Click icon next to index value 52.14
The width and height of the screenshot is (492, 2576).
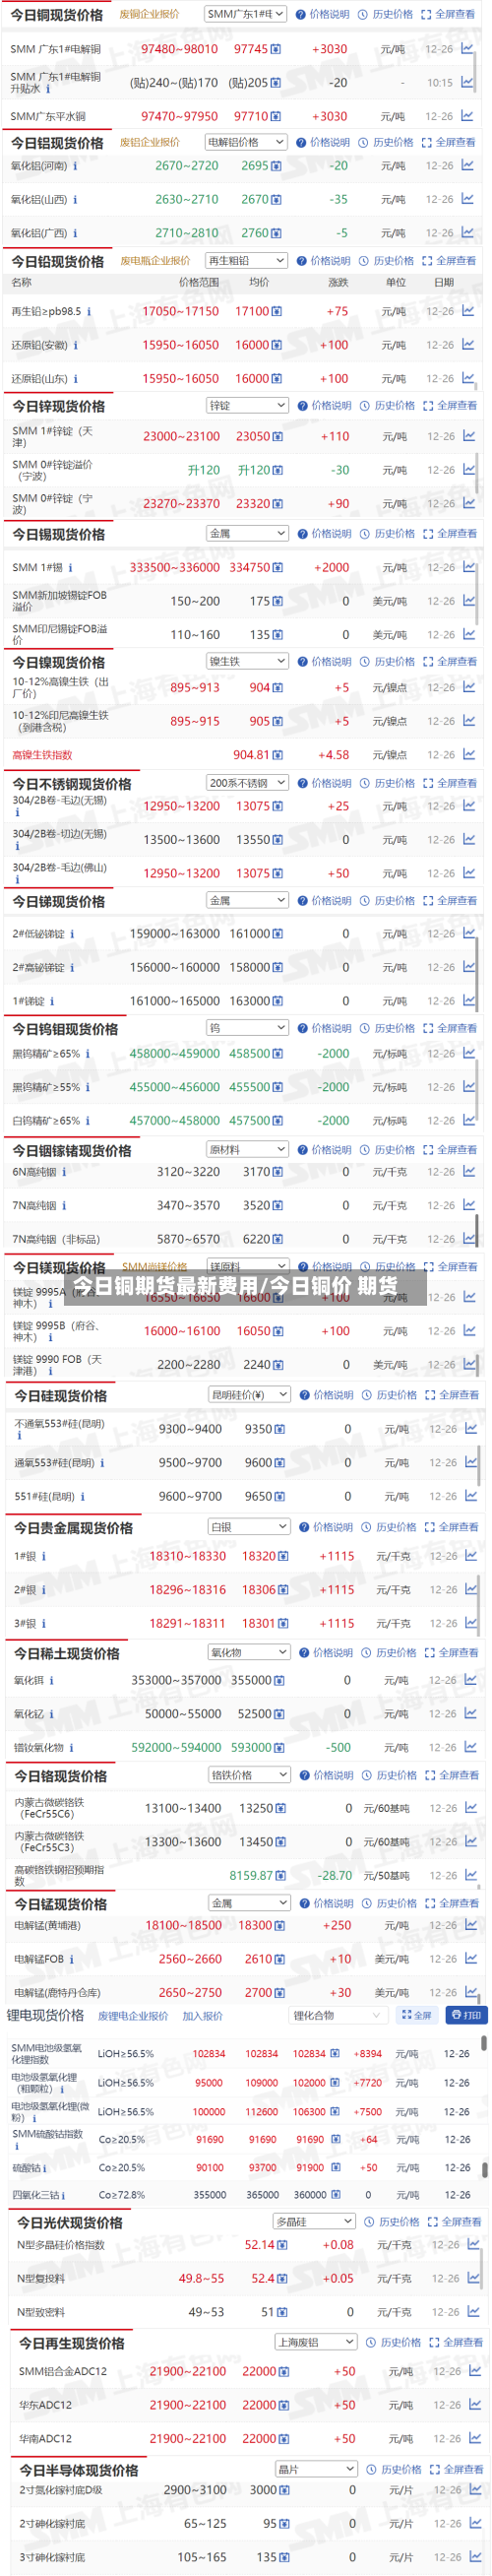click(x=283, y=2245)
